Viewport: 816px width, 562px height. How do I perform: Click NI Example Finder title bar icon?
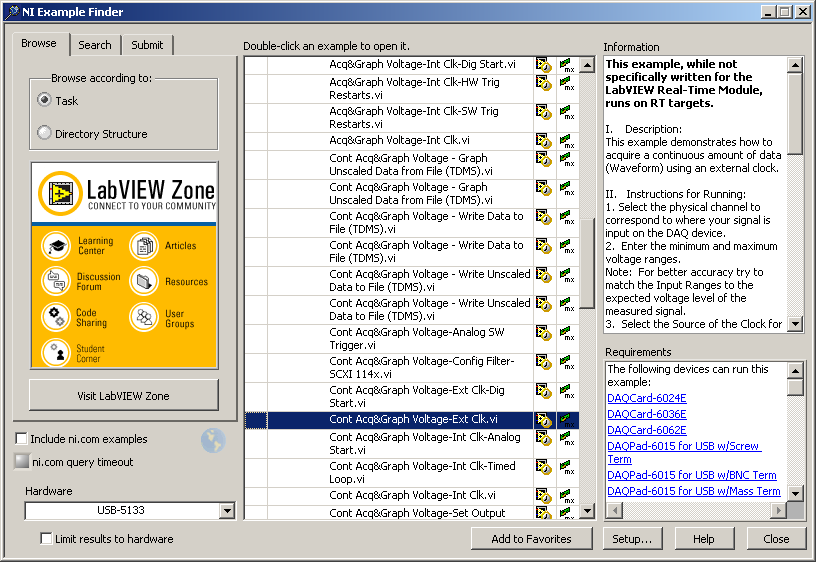pos(11,11)
